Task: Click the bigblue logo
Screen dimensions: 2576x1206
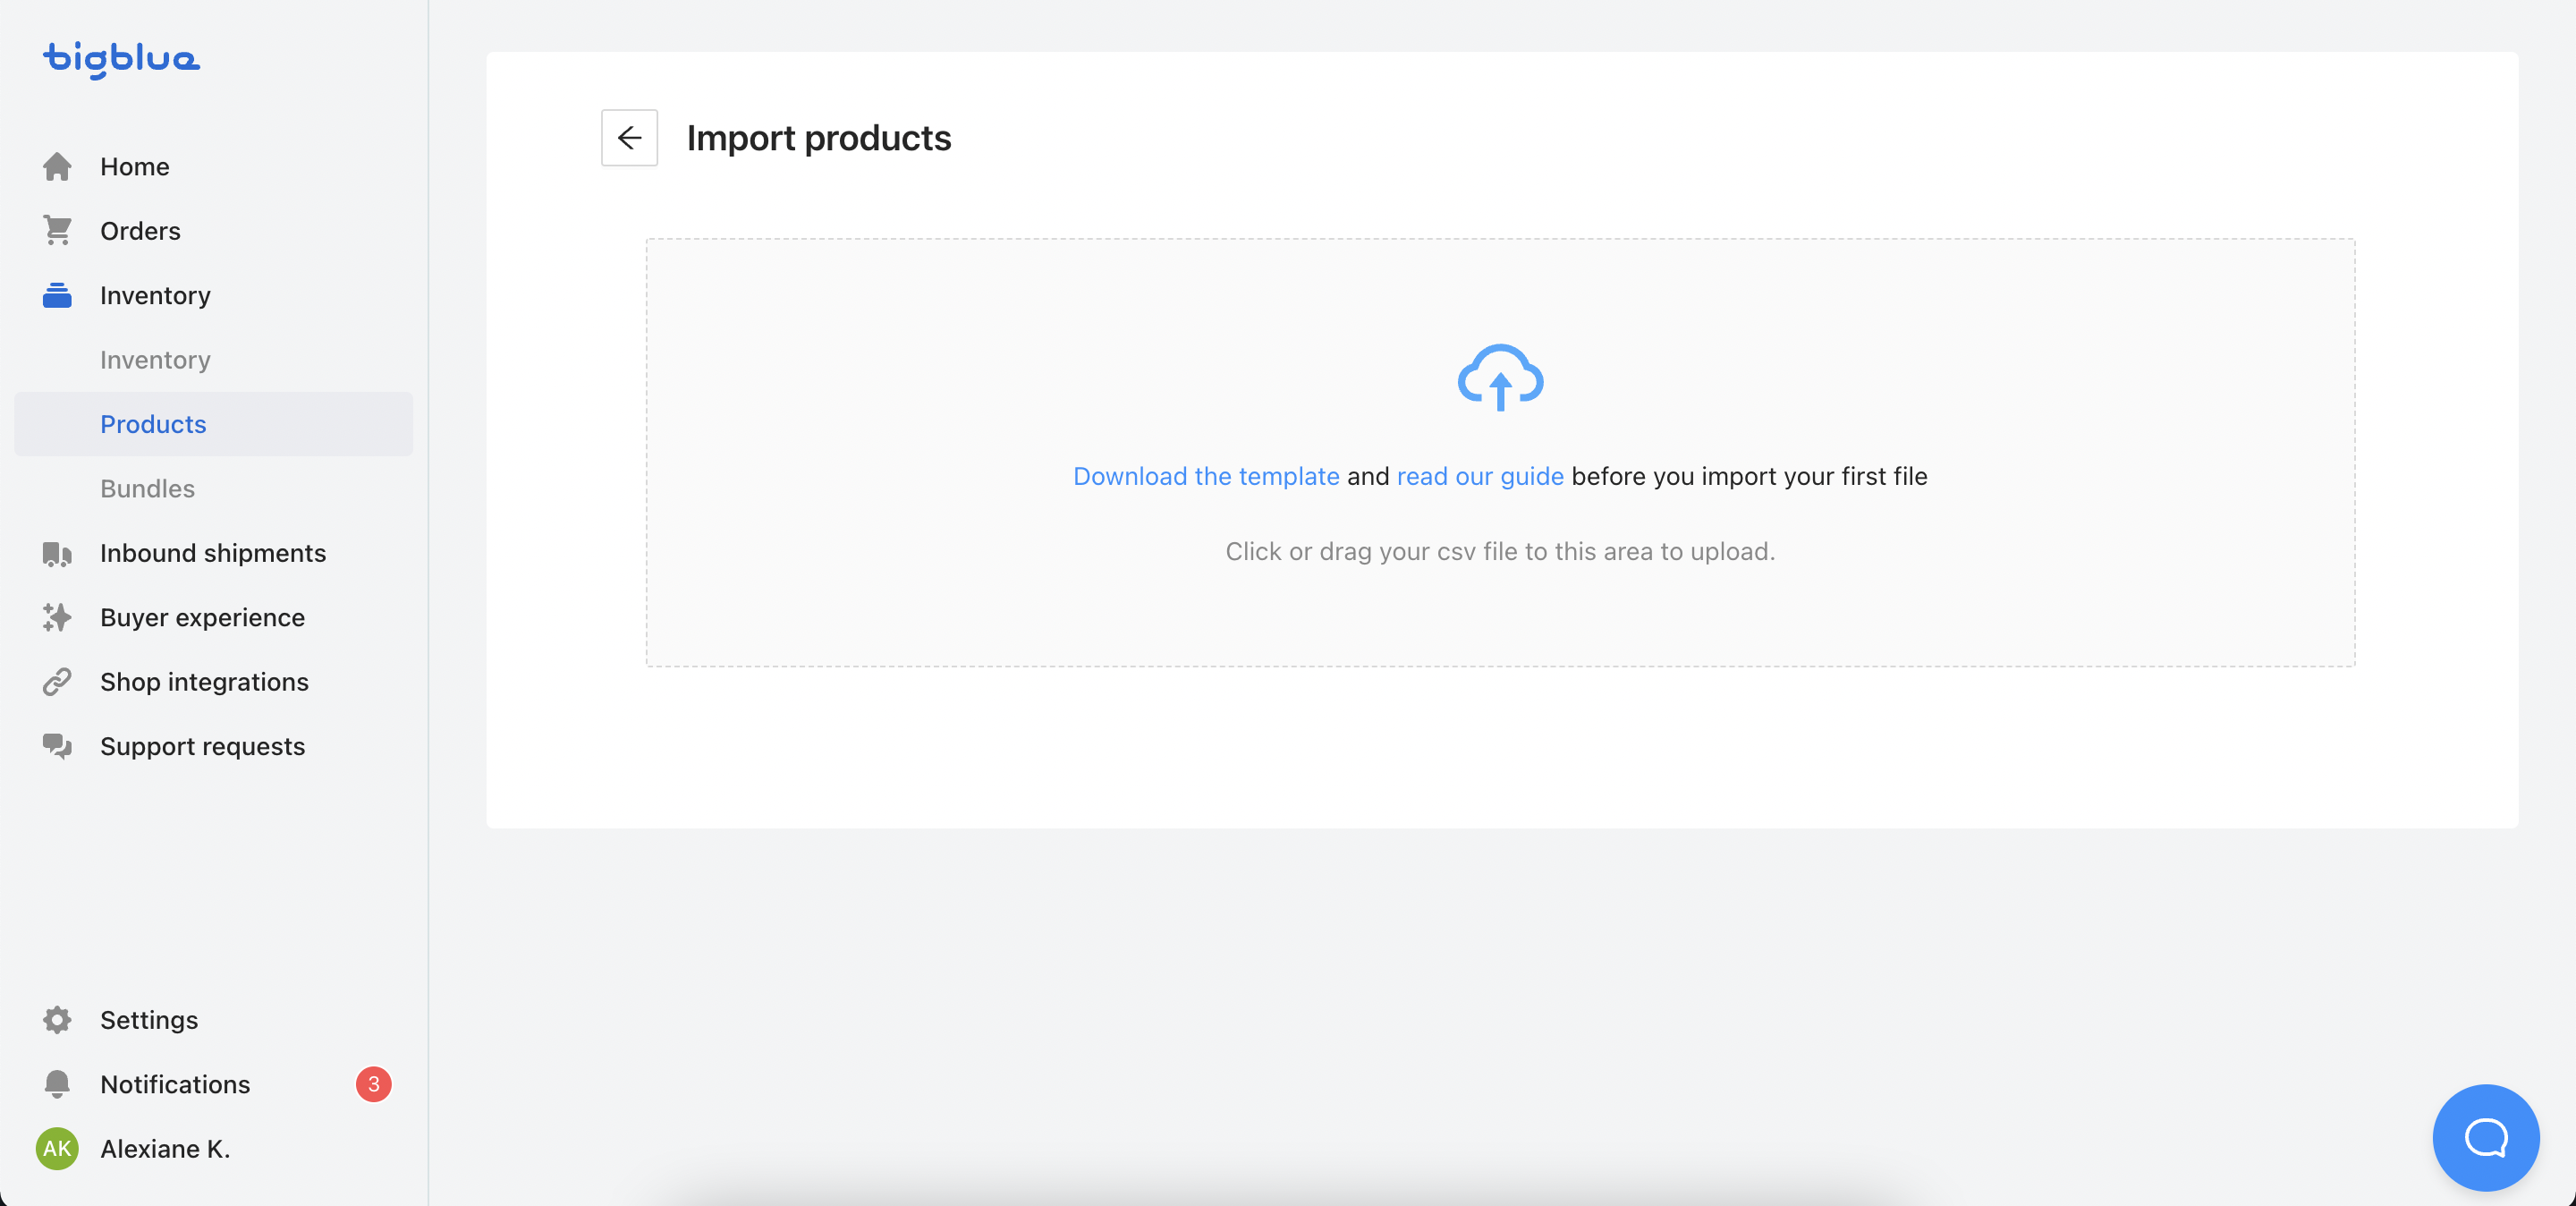Action: (121, 59)
